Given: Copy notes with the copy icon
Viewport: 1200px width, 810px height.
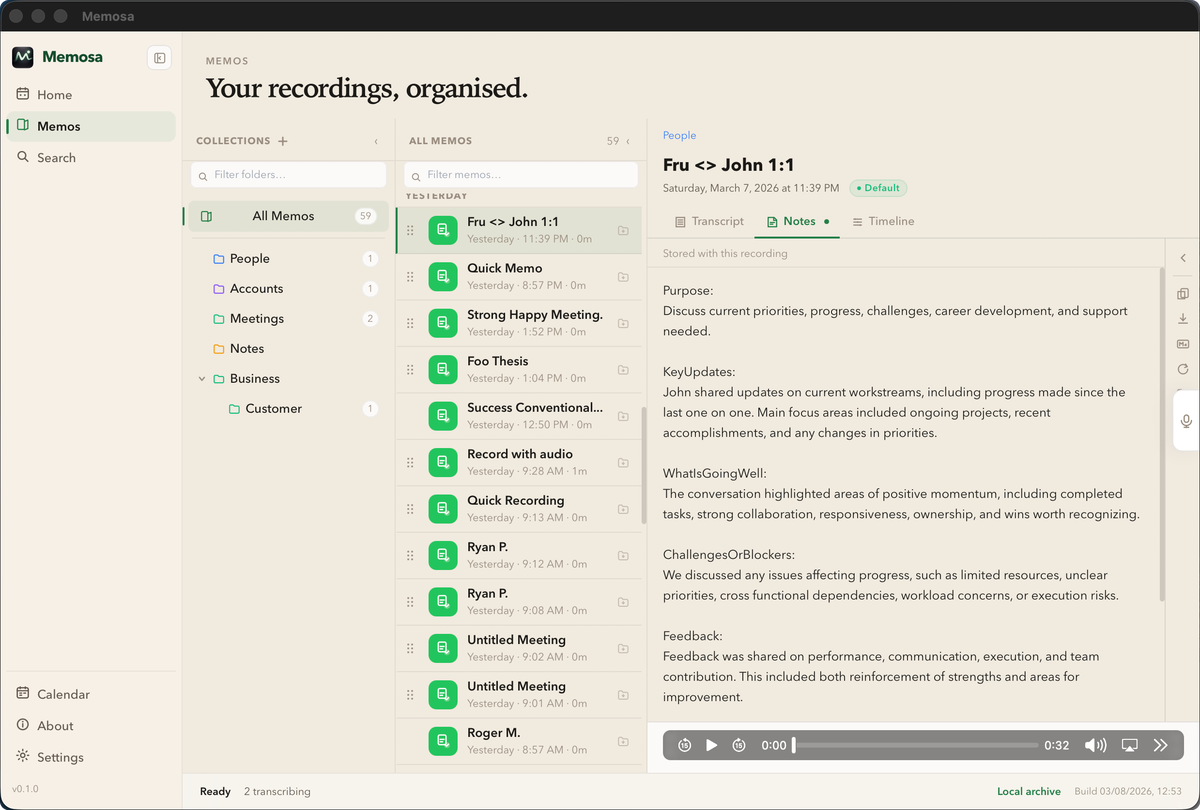Looking at the screenshot, I should (1183, 294).
